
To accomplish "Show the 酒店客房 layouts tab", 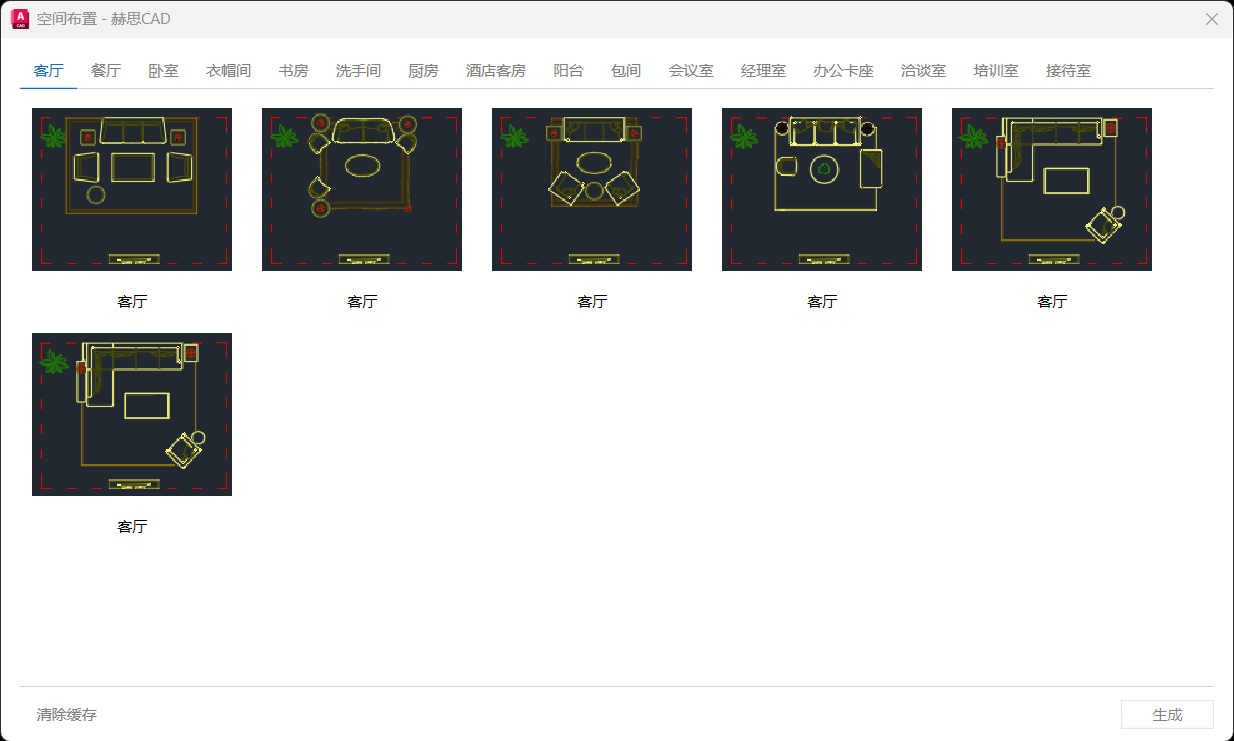I will [x=495, y=71].
